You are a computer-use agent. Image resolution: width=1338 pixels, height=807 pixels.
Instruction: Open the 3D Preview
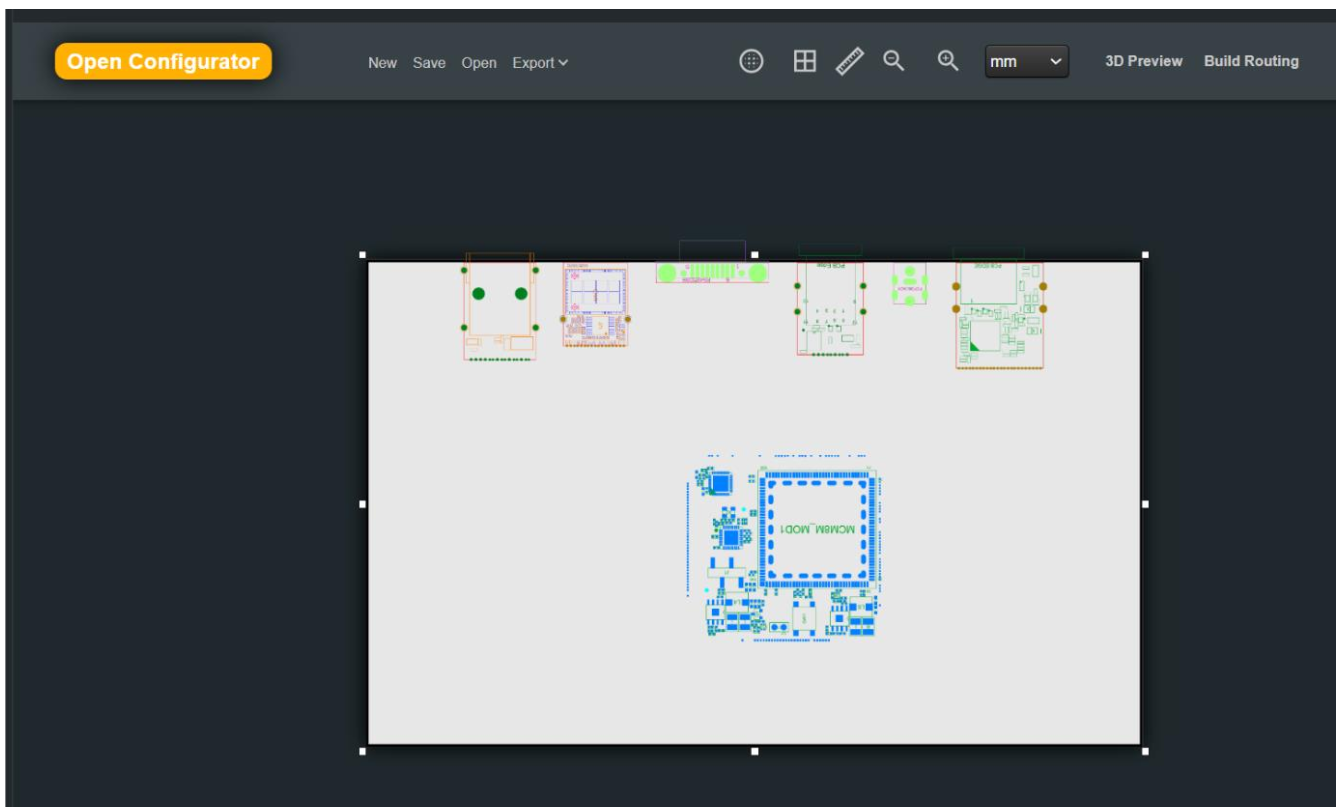pyautogui.click(x=1144, y=62)
